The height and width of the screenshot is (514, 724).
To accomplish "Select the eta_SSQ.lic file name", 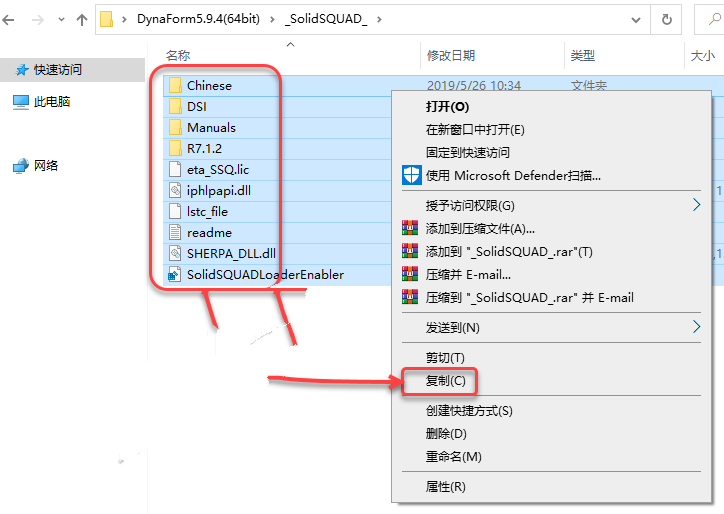I will (218, 169).
